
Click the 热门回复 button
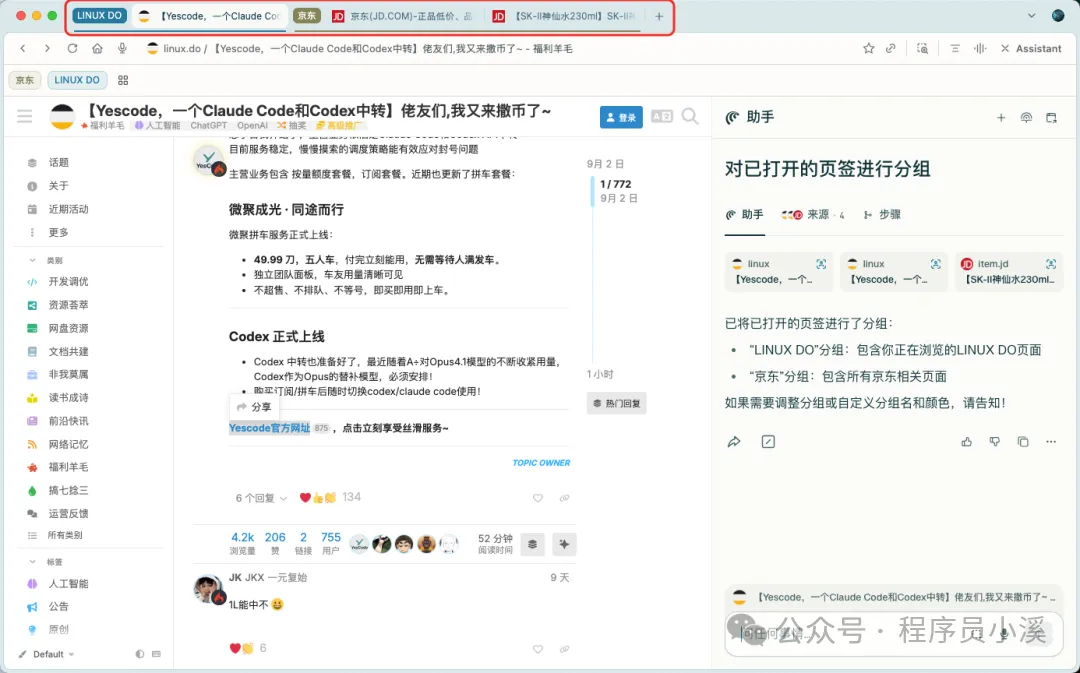[x=616, y=403]
